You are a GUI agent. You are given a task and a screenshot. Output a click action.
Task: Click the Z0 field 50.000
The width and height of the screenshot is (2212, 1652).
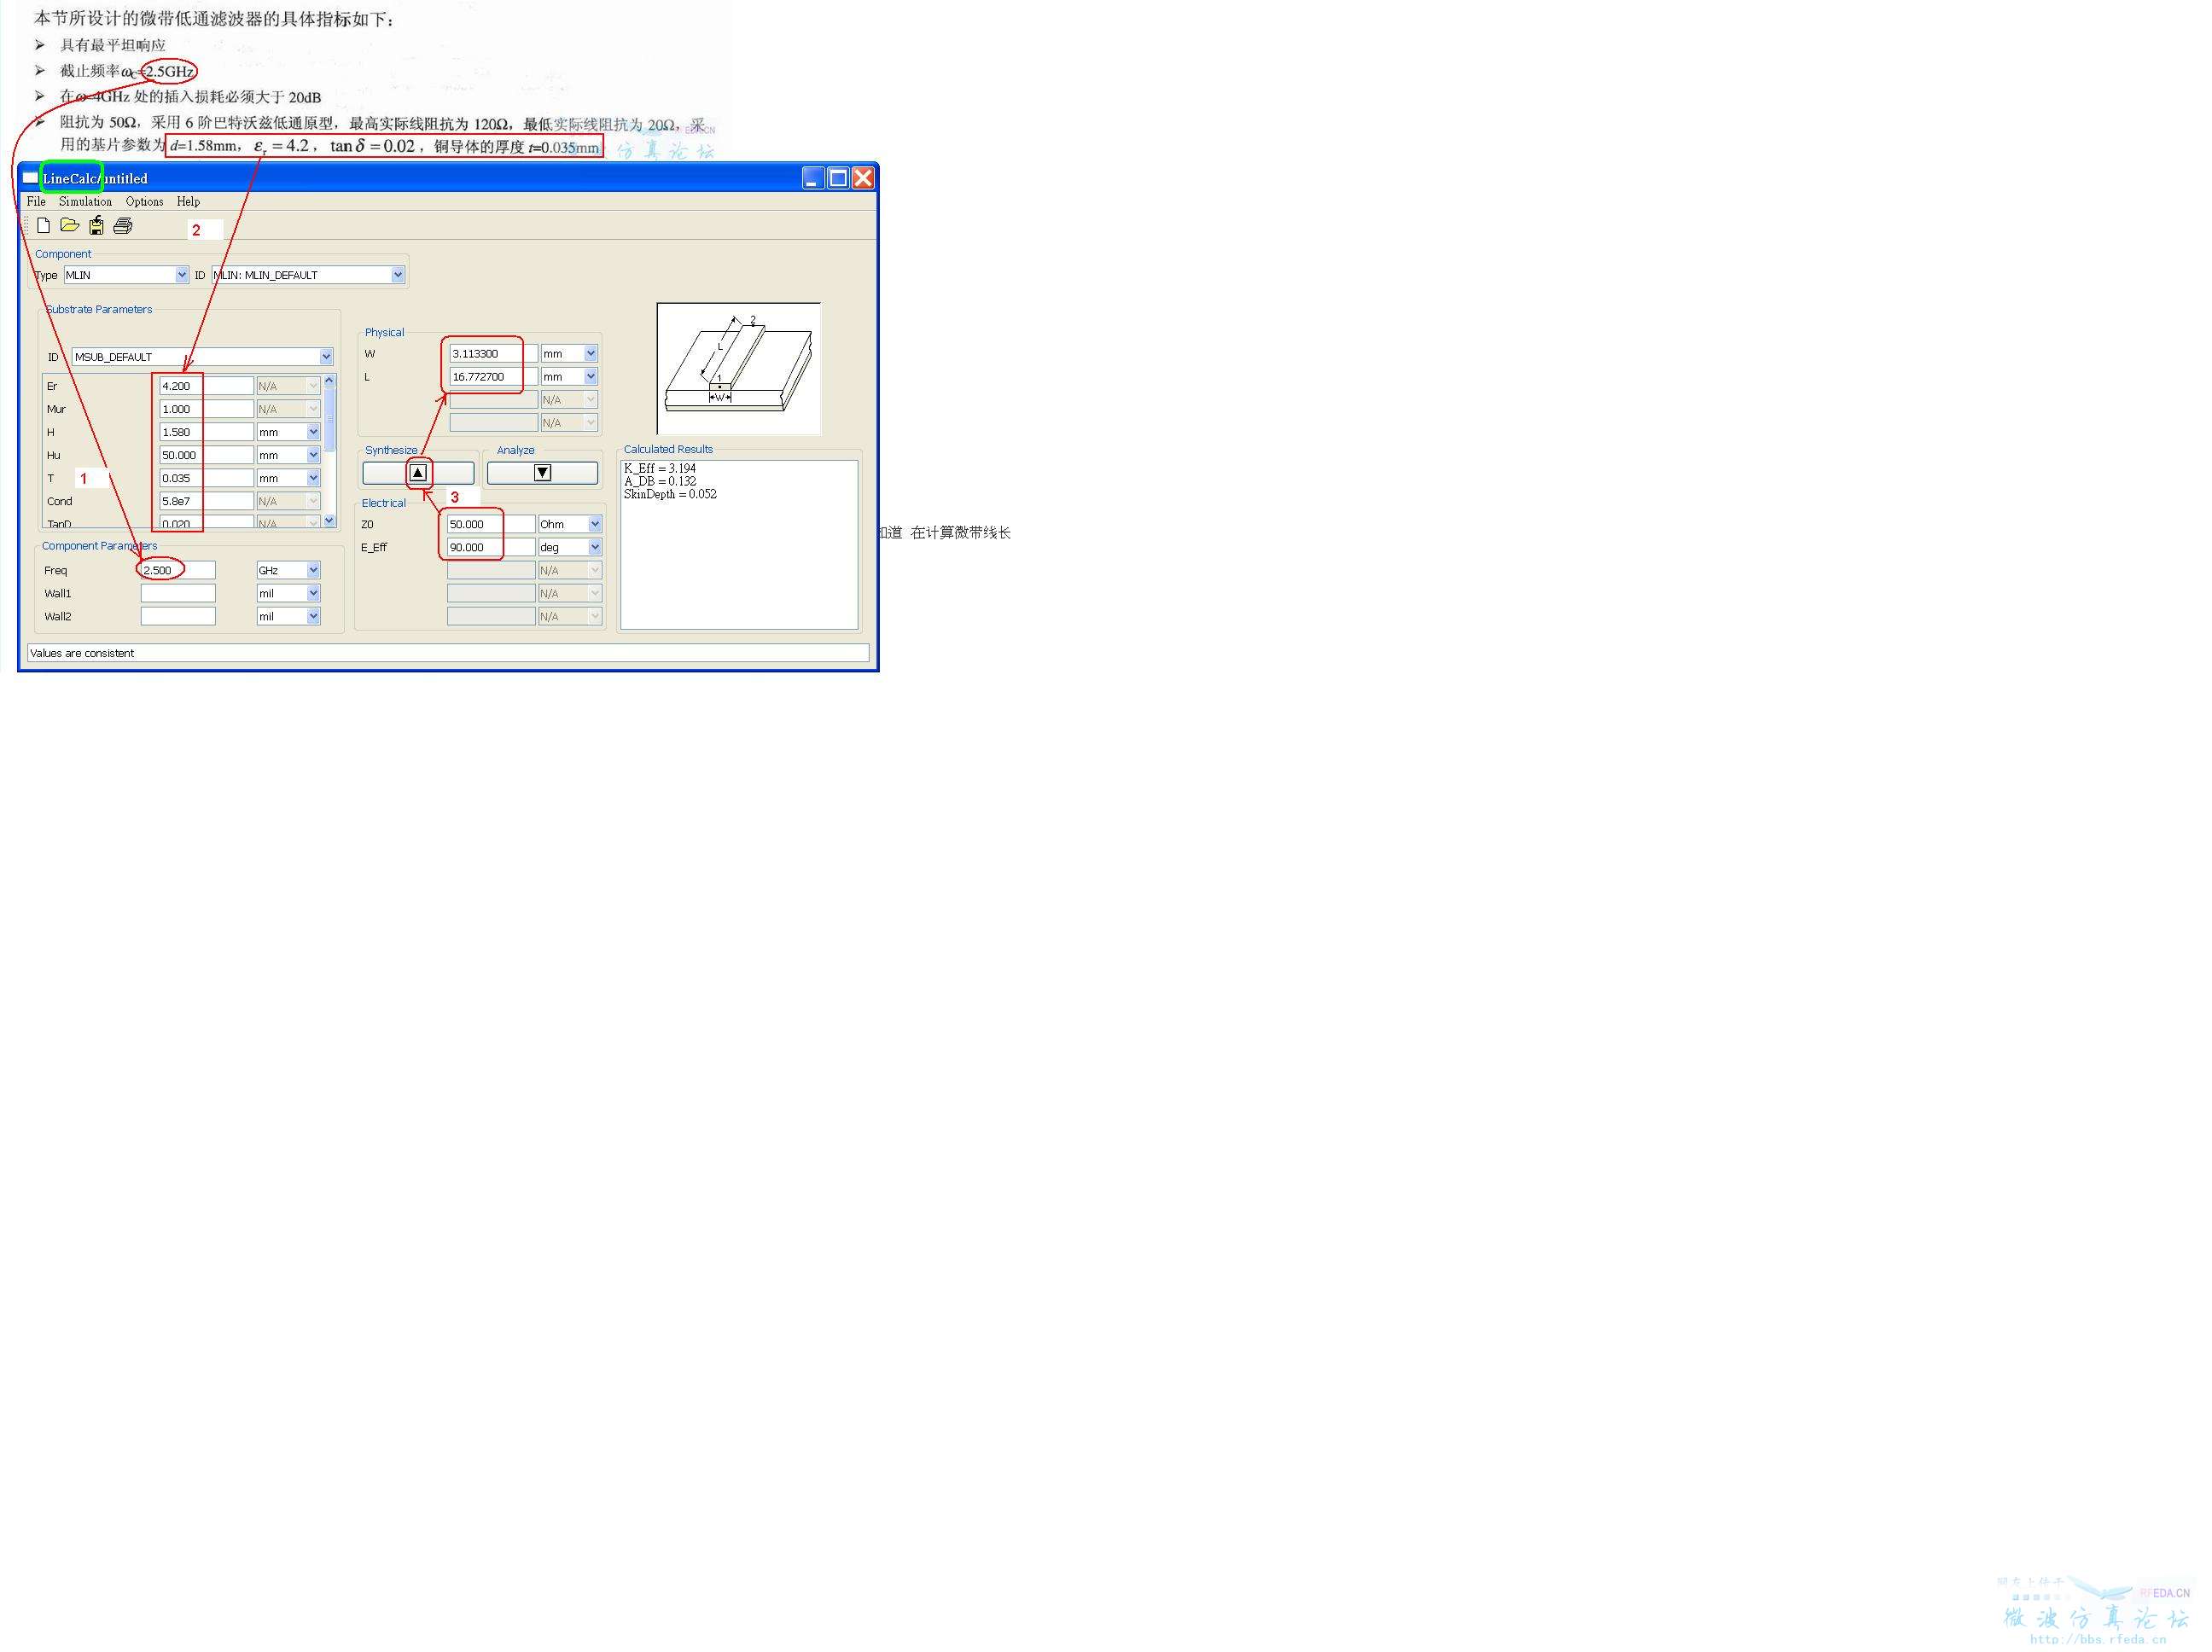pos(491,525)
